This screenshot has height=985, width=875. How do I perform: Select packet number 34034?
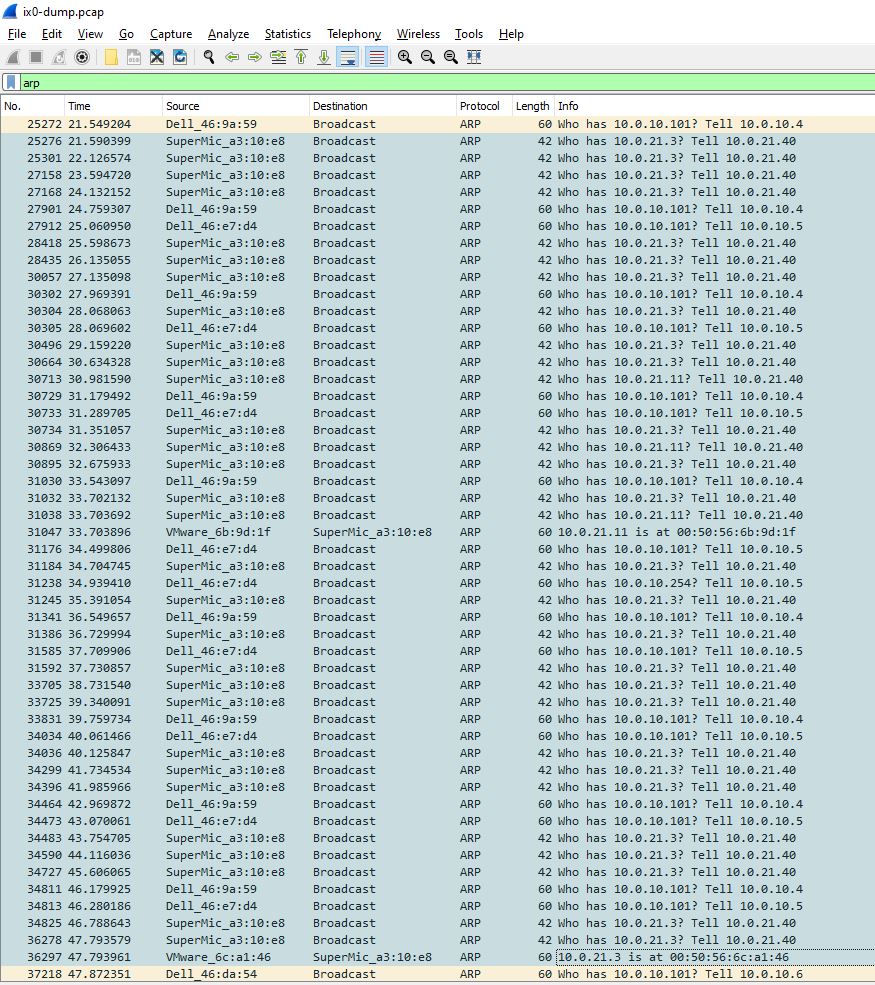(437, 736)
